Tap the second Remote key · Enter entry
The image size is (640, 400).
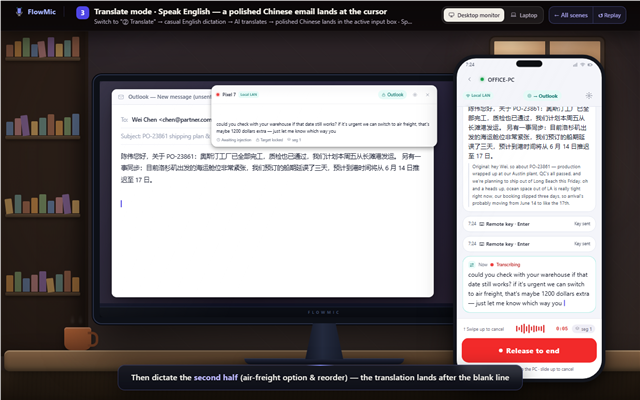click(x=529, y=244)
